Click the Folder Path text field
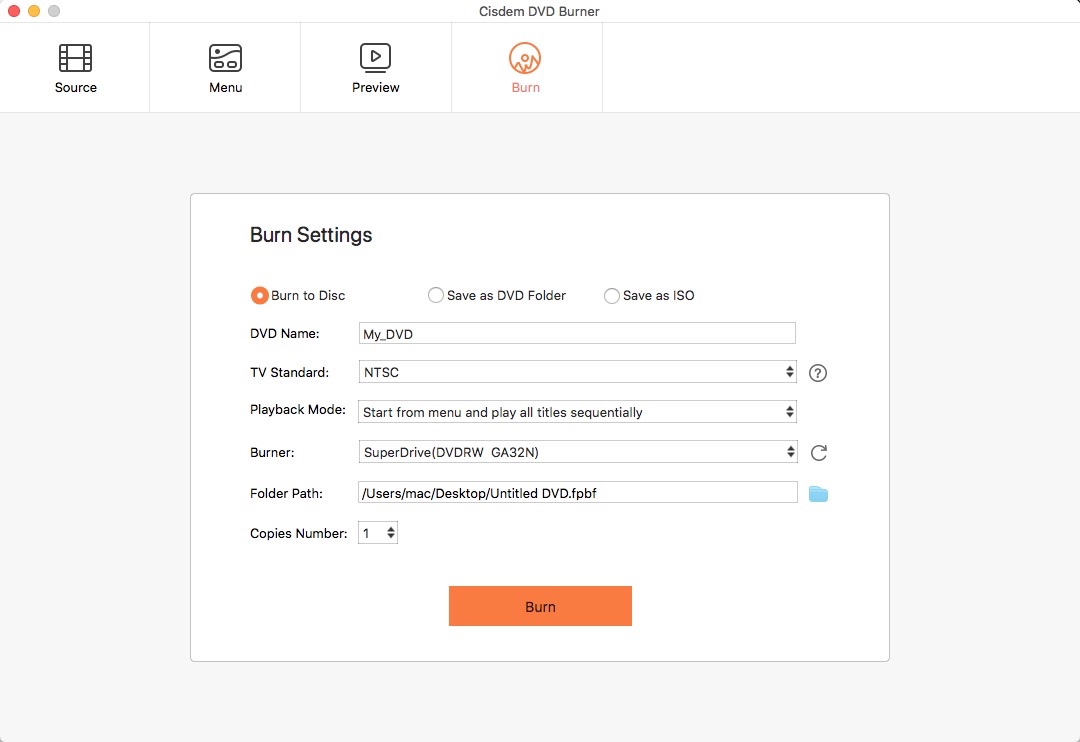The height and width of the screenshot is (742, 1080). click(x=577, y=492)
